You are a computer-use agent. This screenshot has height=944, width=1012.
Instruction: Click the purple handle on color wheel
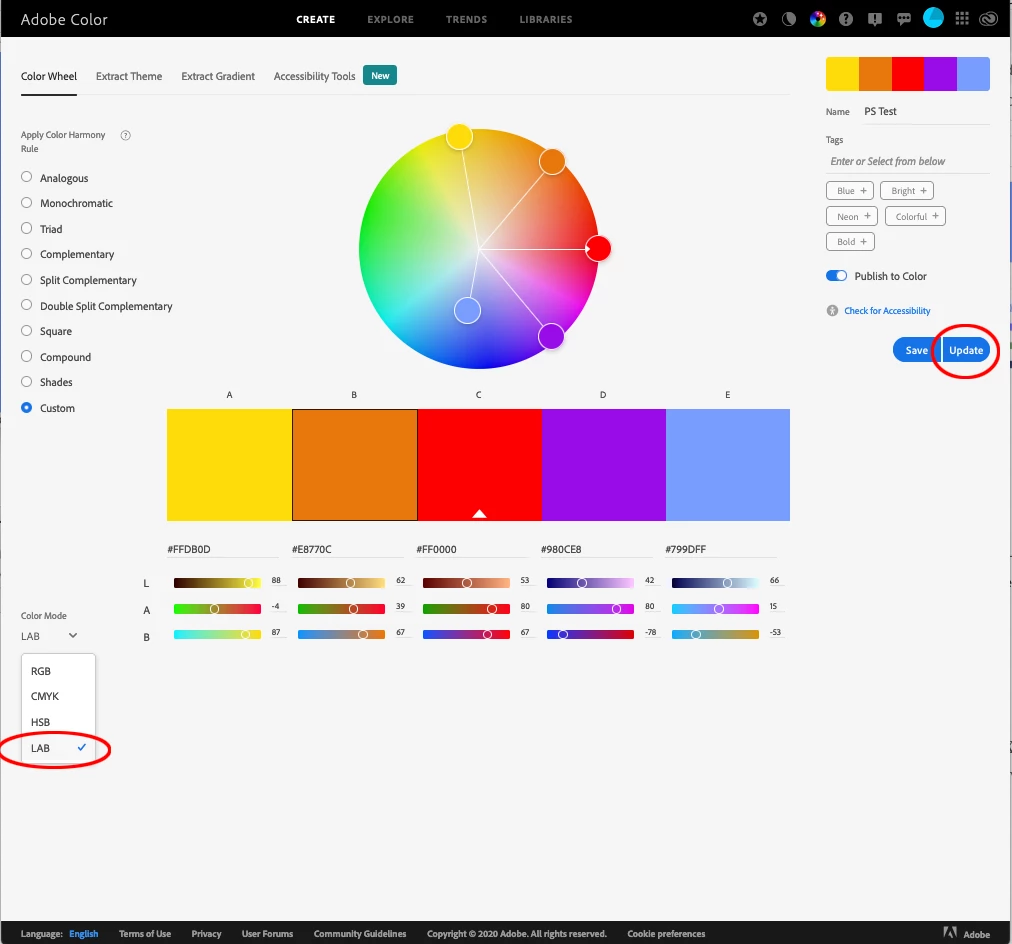pyautogui.click(x=551, y=336)
